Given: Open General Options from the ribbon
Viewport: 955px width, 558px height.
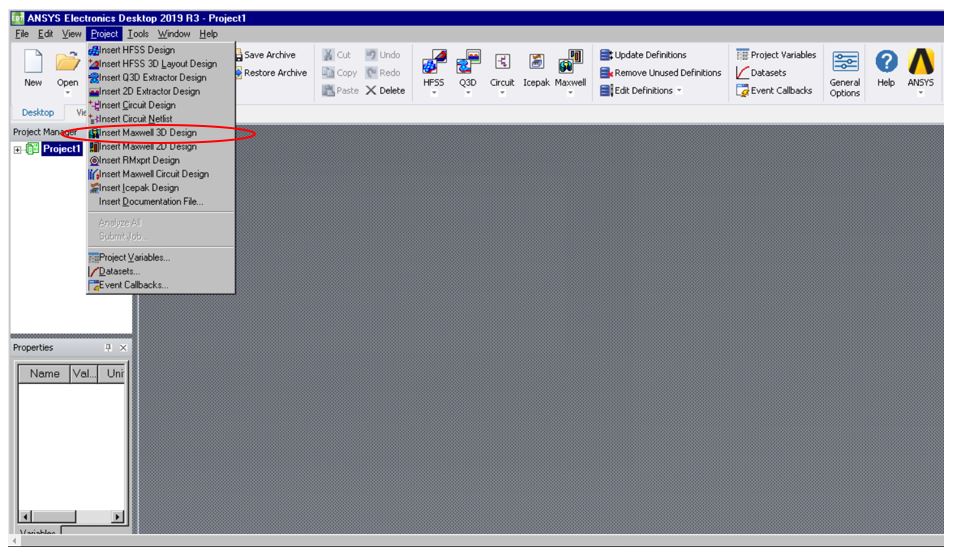Looking at the screenshot, I should tap(845, 74).
